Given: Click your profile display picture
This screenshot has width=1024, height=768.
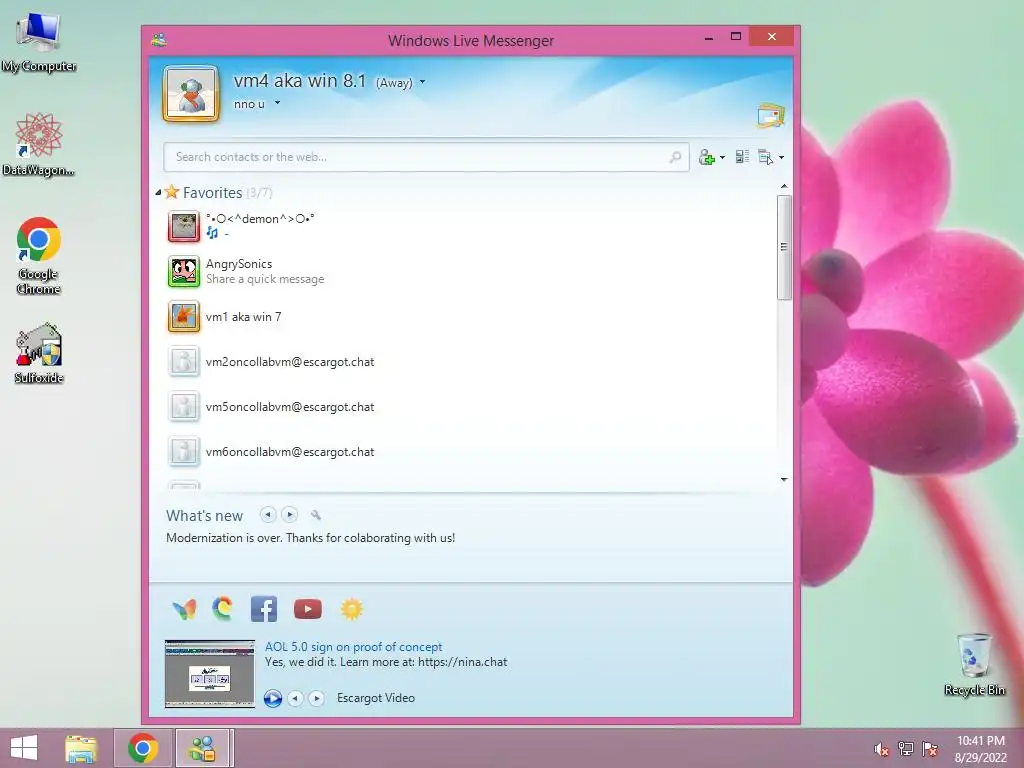Looking at the screenshot, I should pyautogui.click(x=191, y=94).
